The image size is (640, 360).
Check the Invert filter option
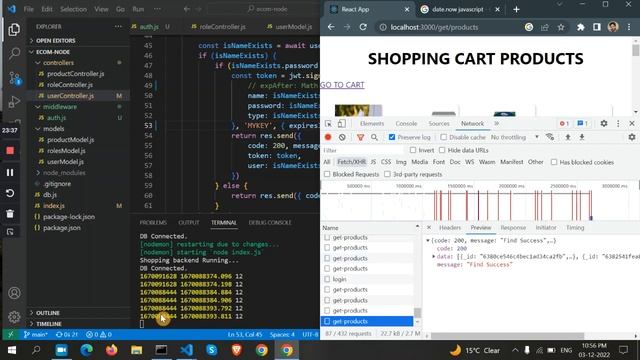pyautogui.click(x=413, y=150)
